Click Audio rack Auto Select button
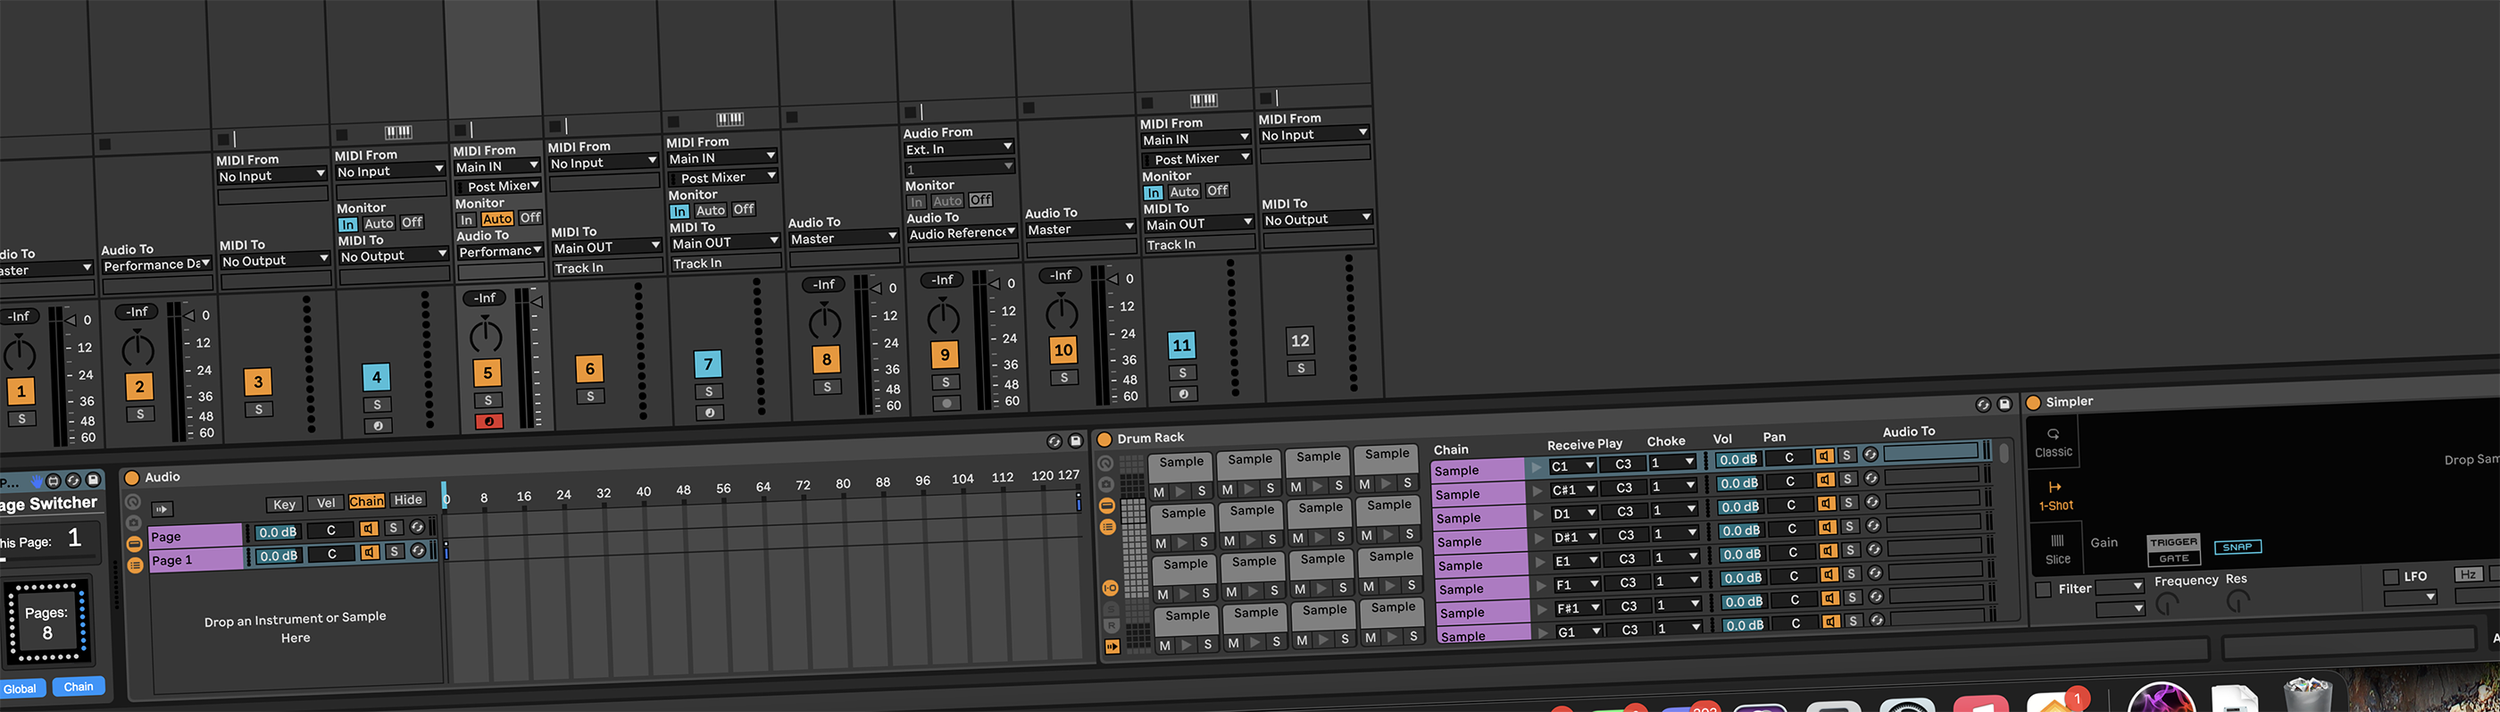Viewport: 2500px width, 712px height. (x=162, y=509)
